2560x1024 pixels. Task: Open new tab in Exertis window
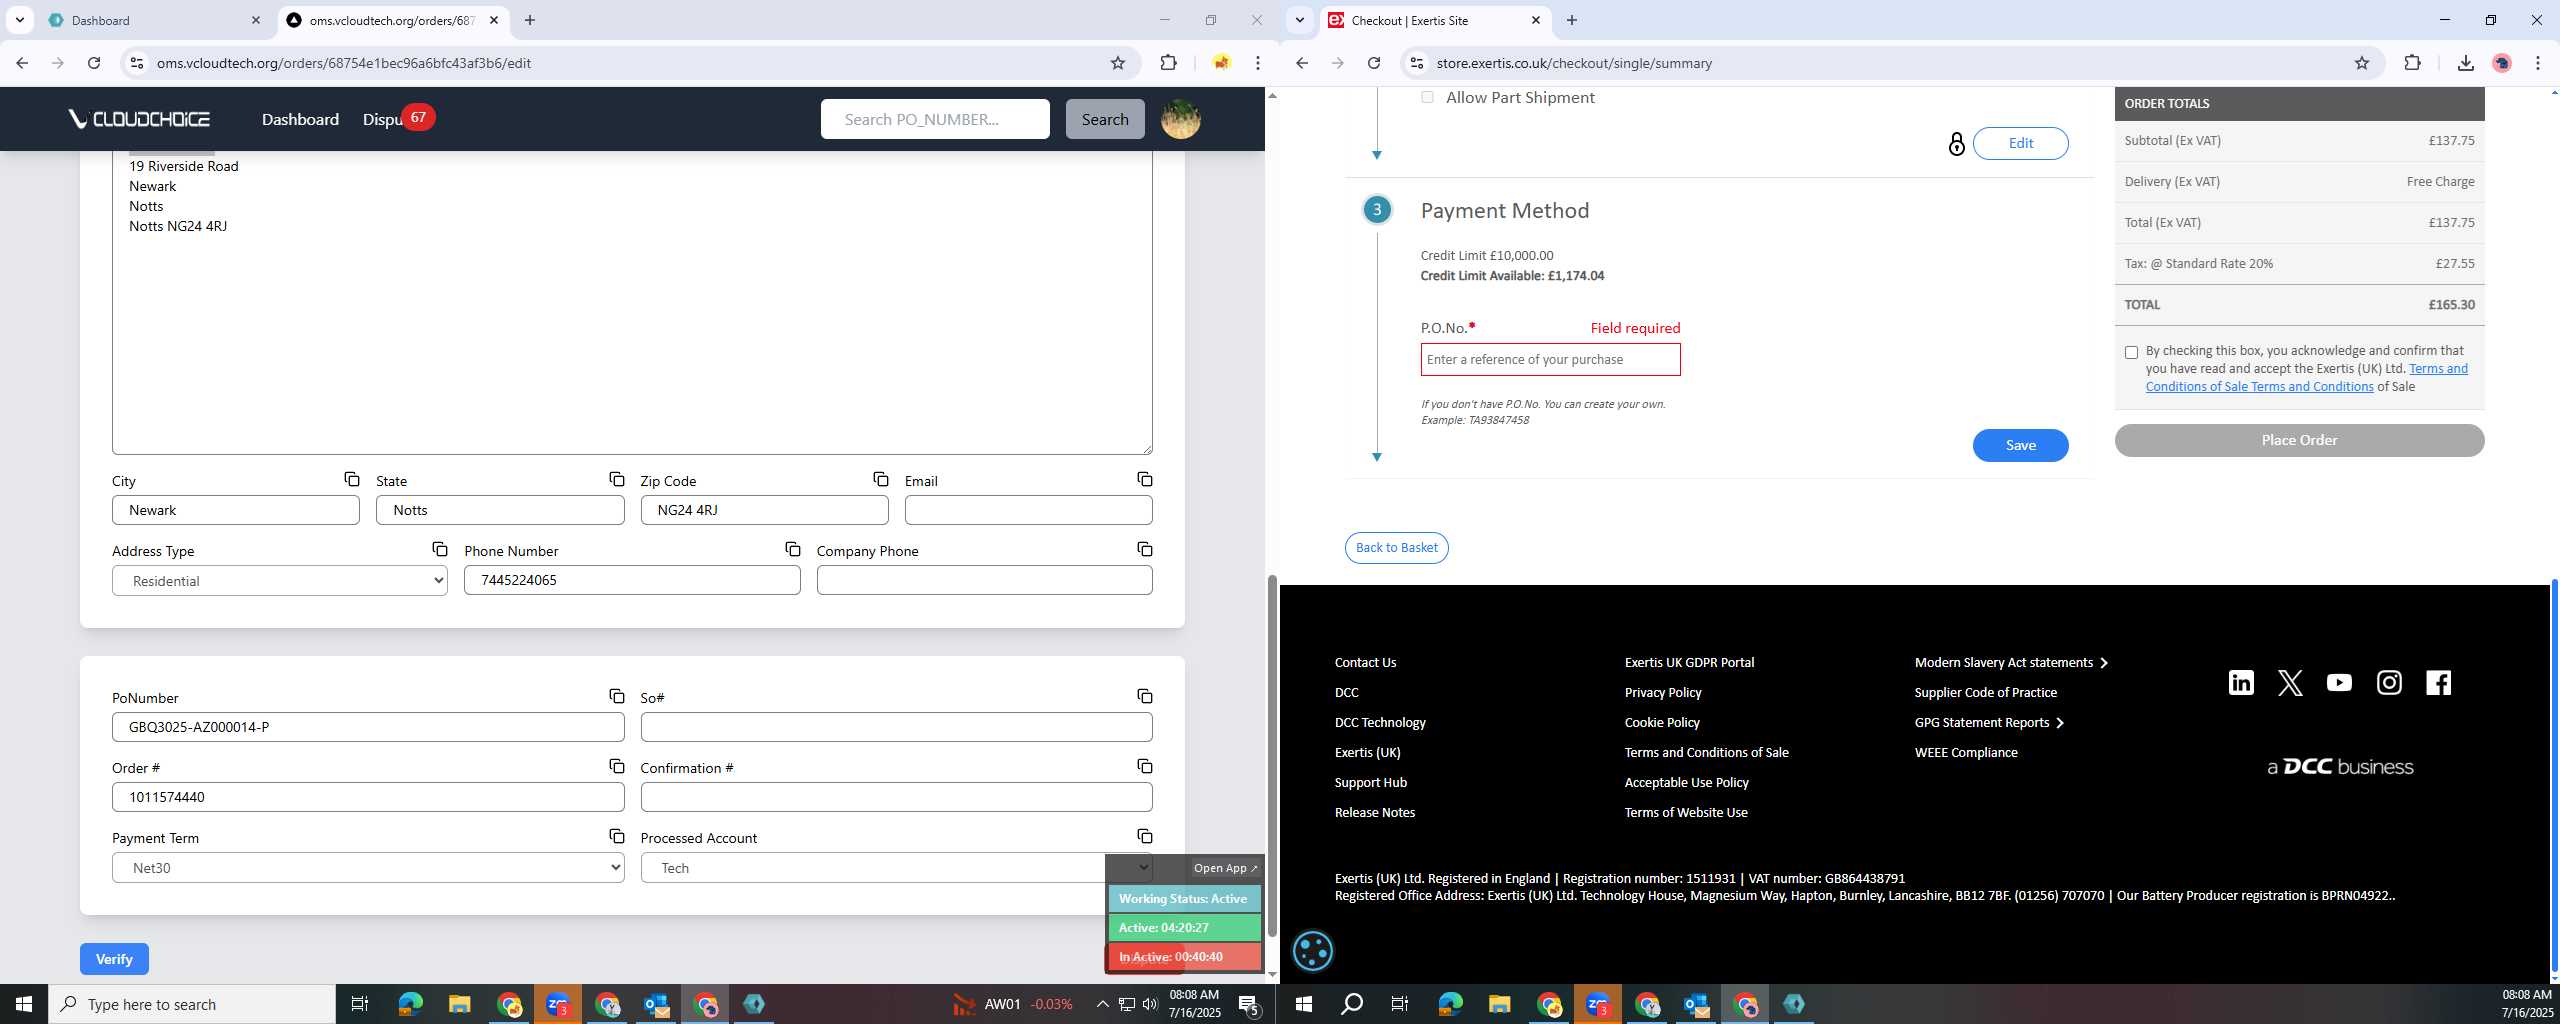click(1571, 20)
